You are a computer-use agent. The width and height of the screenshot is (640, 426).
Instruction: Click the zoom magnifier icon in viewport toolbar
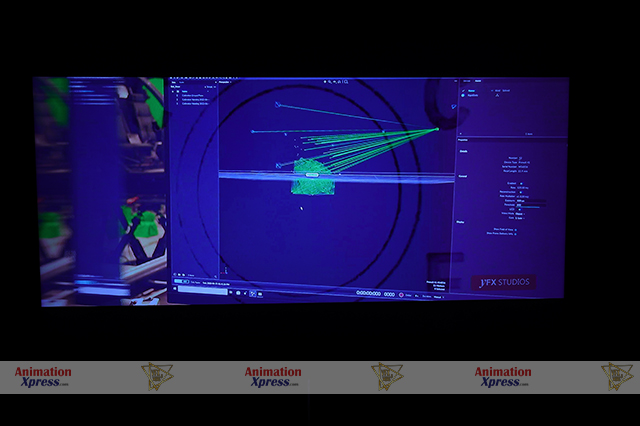point(328,81)
